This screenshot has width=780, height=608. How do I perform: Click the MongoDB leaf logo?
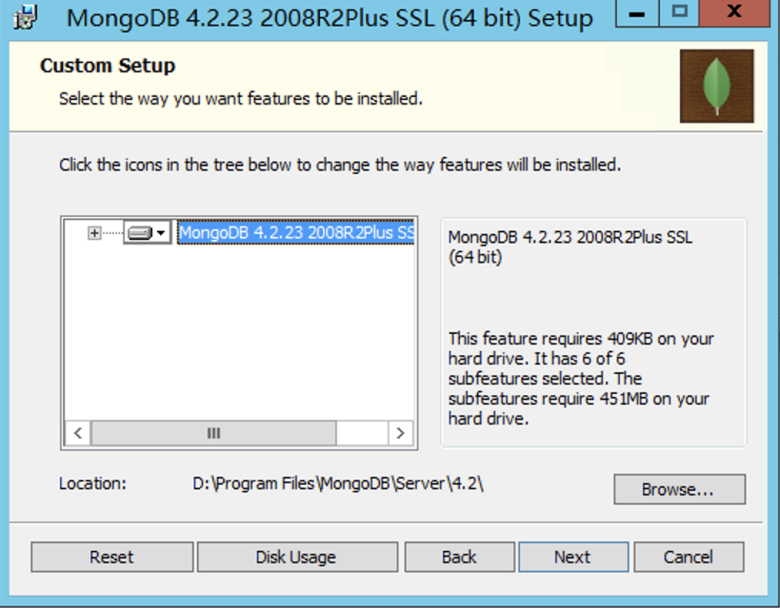pos(716,86)
